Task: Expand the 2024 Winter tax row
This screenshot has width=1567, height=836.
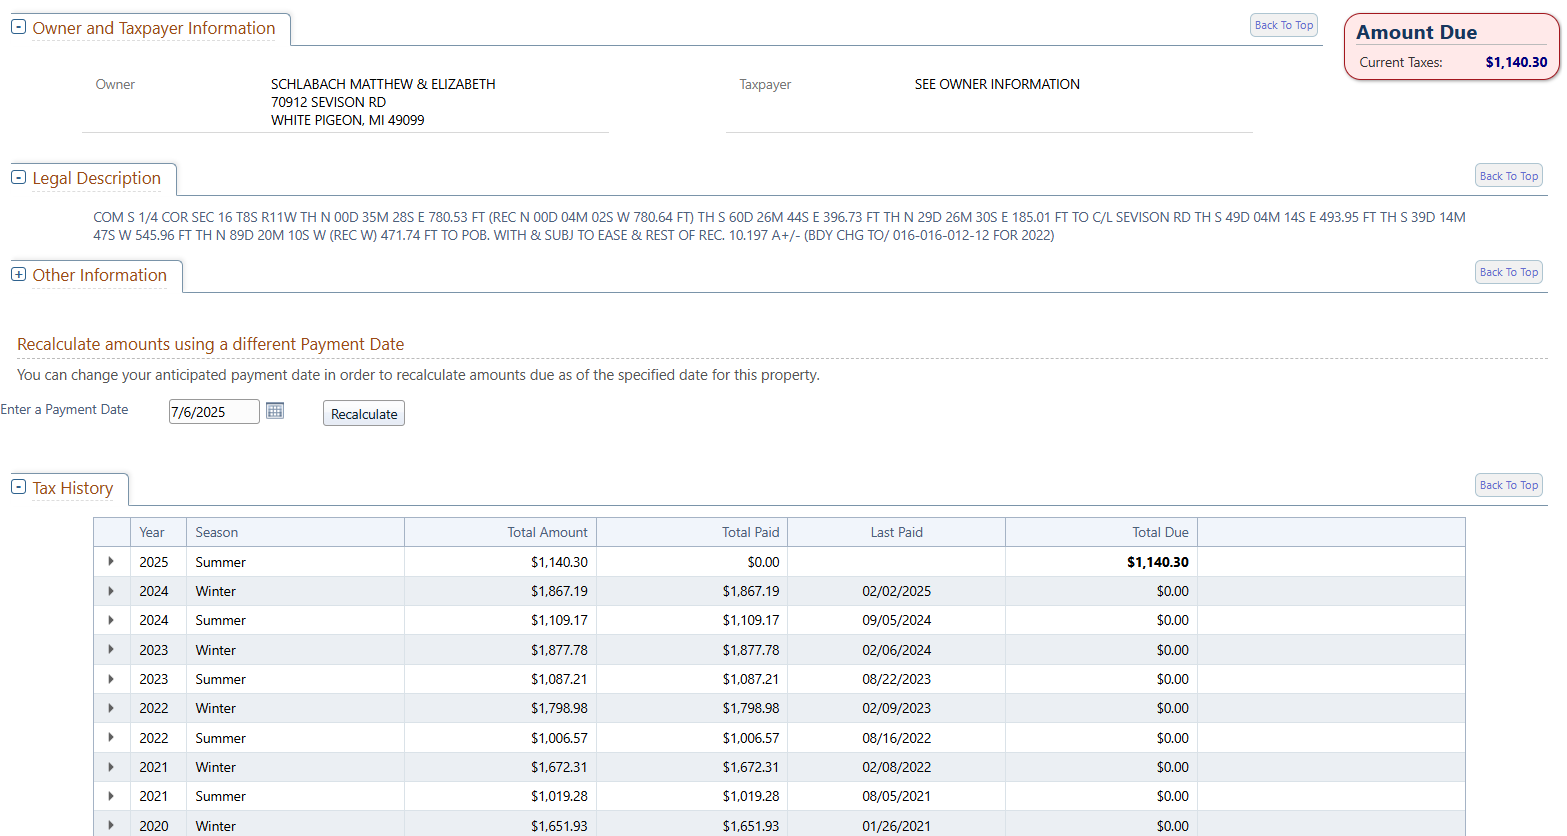Action: tap(111, 591)
